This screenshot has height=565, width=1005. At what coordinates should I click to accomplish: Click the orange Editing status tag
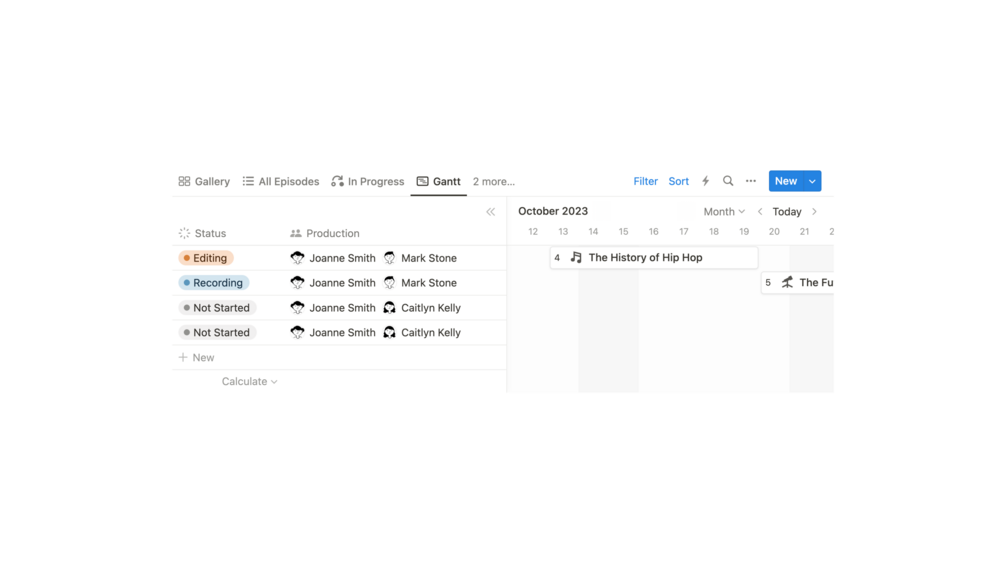(x=206, y=258)
